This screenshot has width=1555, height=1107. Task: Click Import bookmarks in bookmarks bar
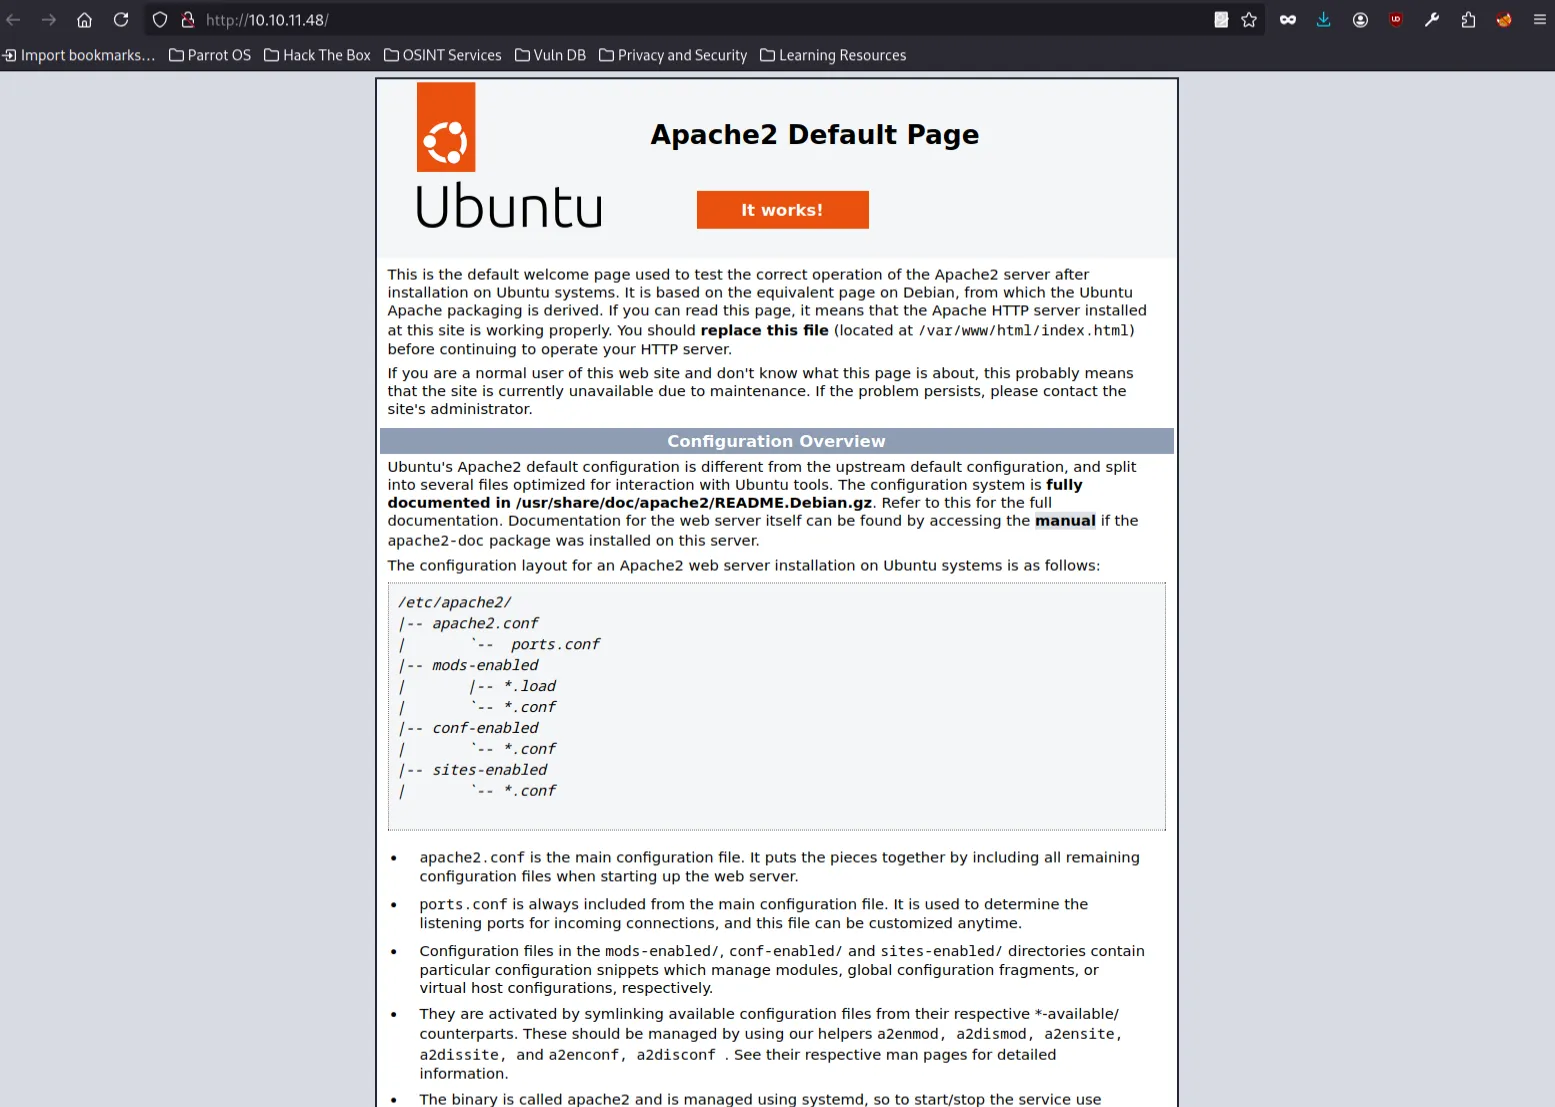click(79, 55)
